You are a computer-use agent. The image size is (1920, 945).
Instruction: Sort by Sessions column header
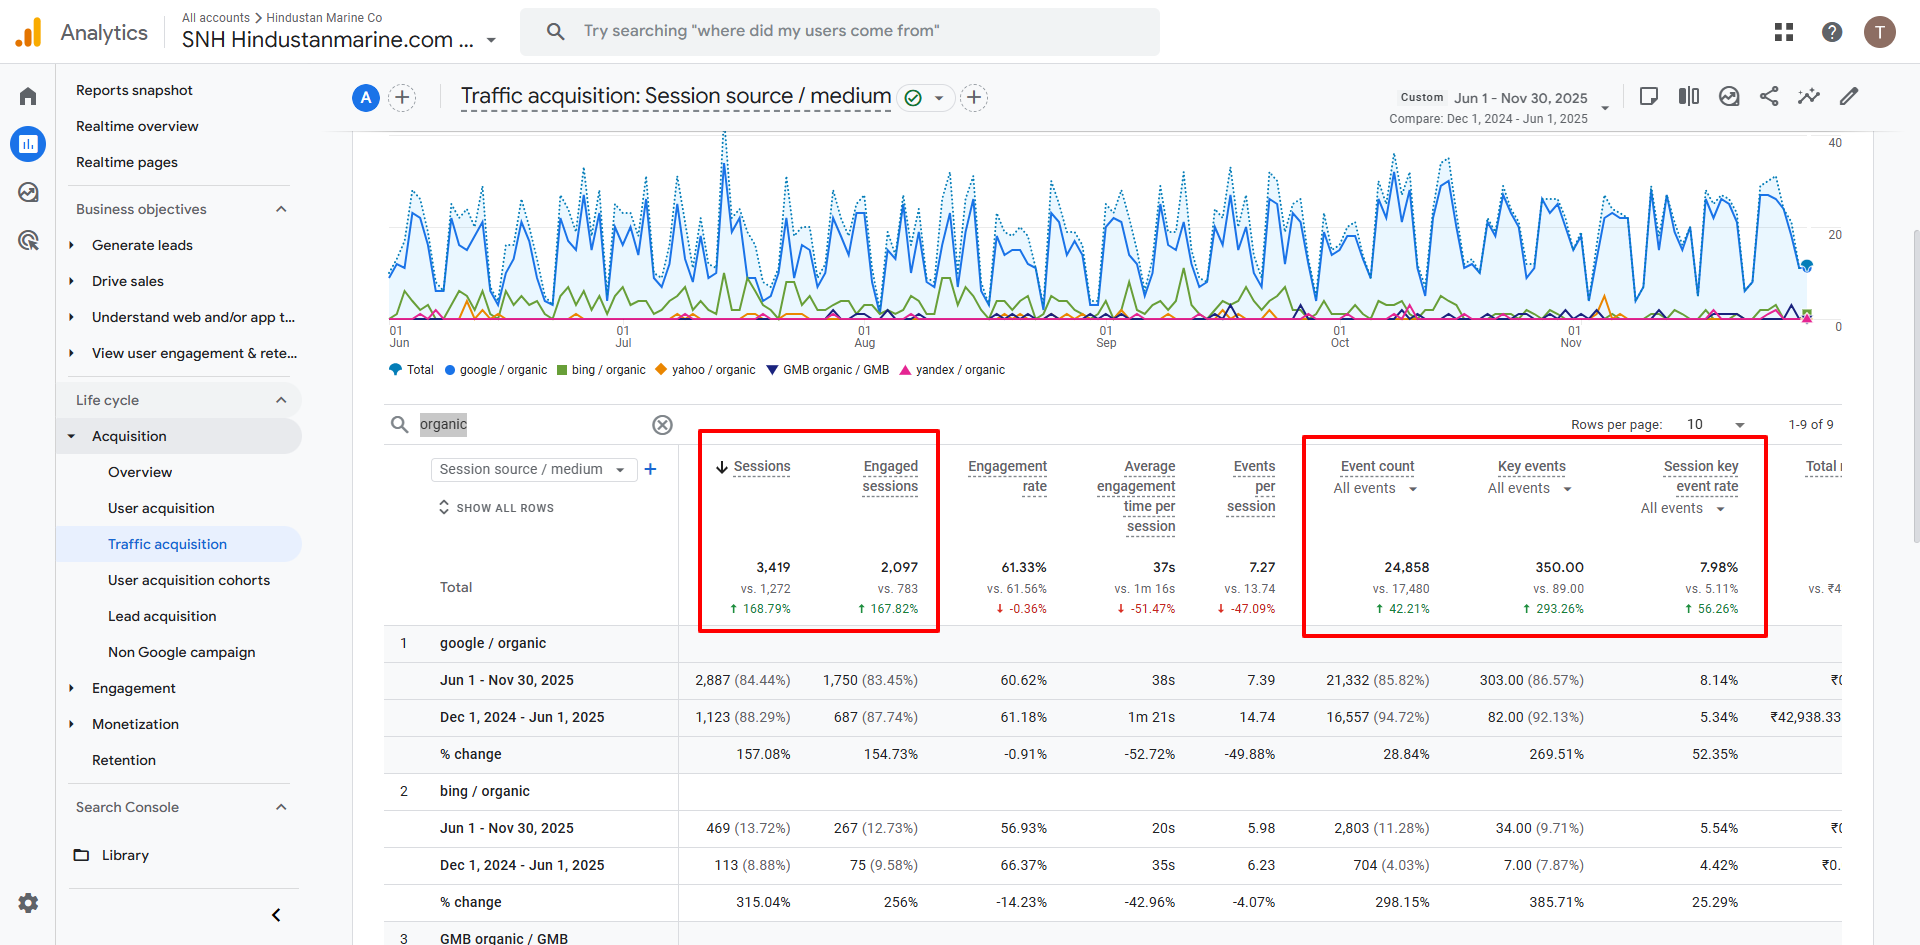point(761,467)
